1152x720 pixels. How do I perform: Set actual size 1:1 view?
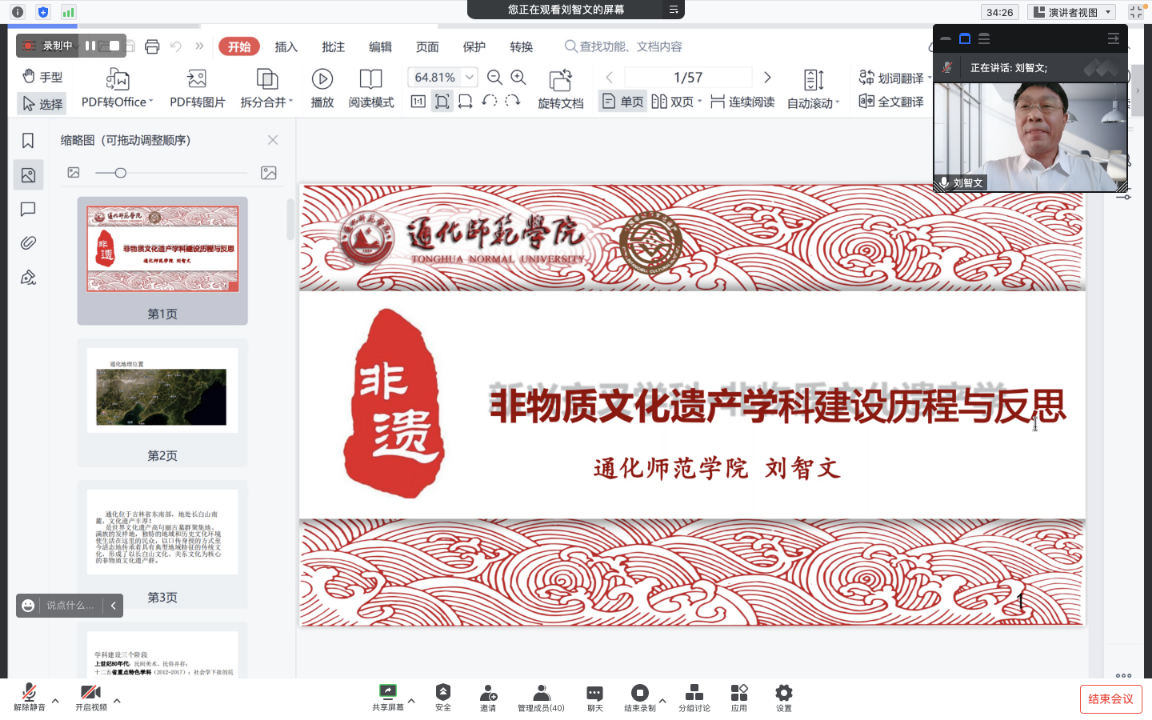coord(418,101)
